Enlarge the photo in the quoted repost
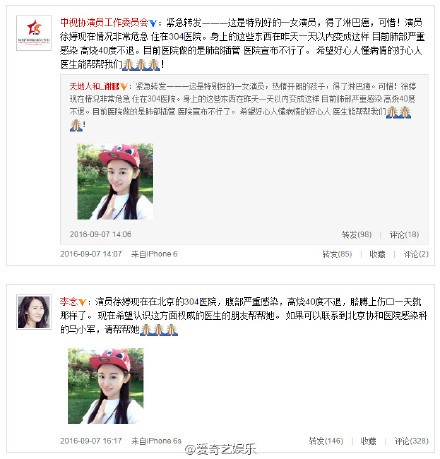This screenshot has height=459, width=440. coord(115,181)
